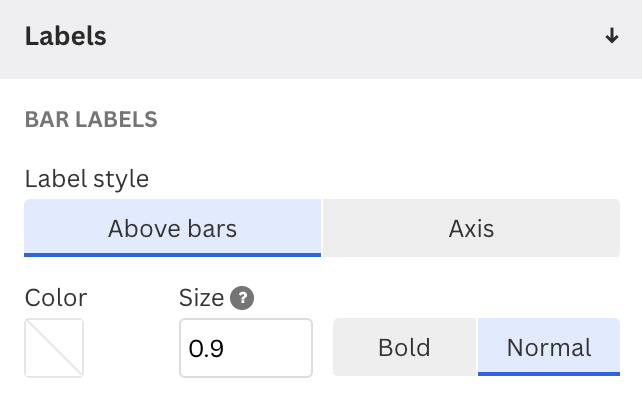Pick the empty diagonal-line color box

tap(54, 348)
